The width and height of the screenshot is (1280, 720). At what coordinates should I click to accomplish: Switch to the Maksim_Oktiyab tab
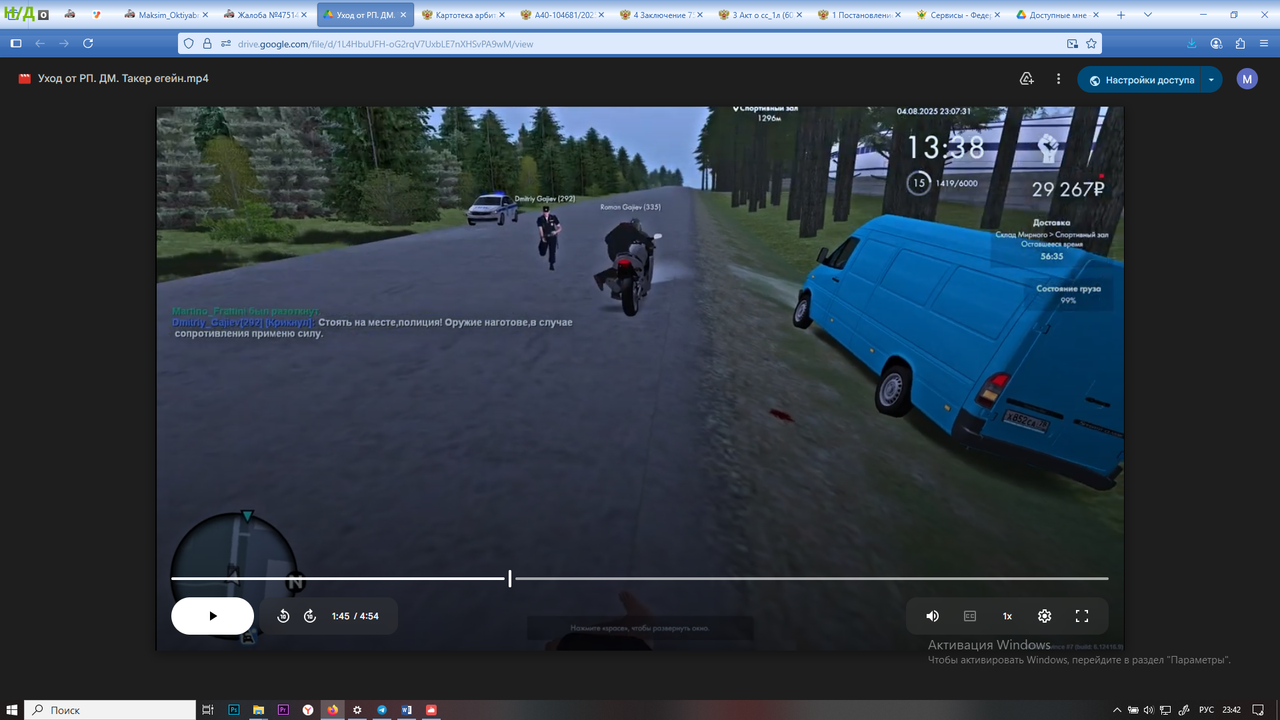tap(167, 15)
